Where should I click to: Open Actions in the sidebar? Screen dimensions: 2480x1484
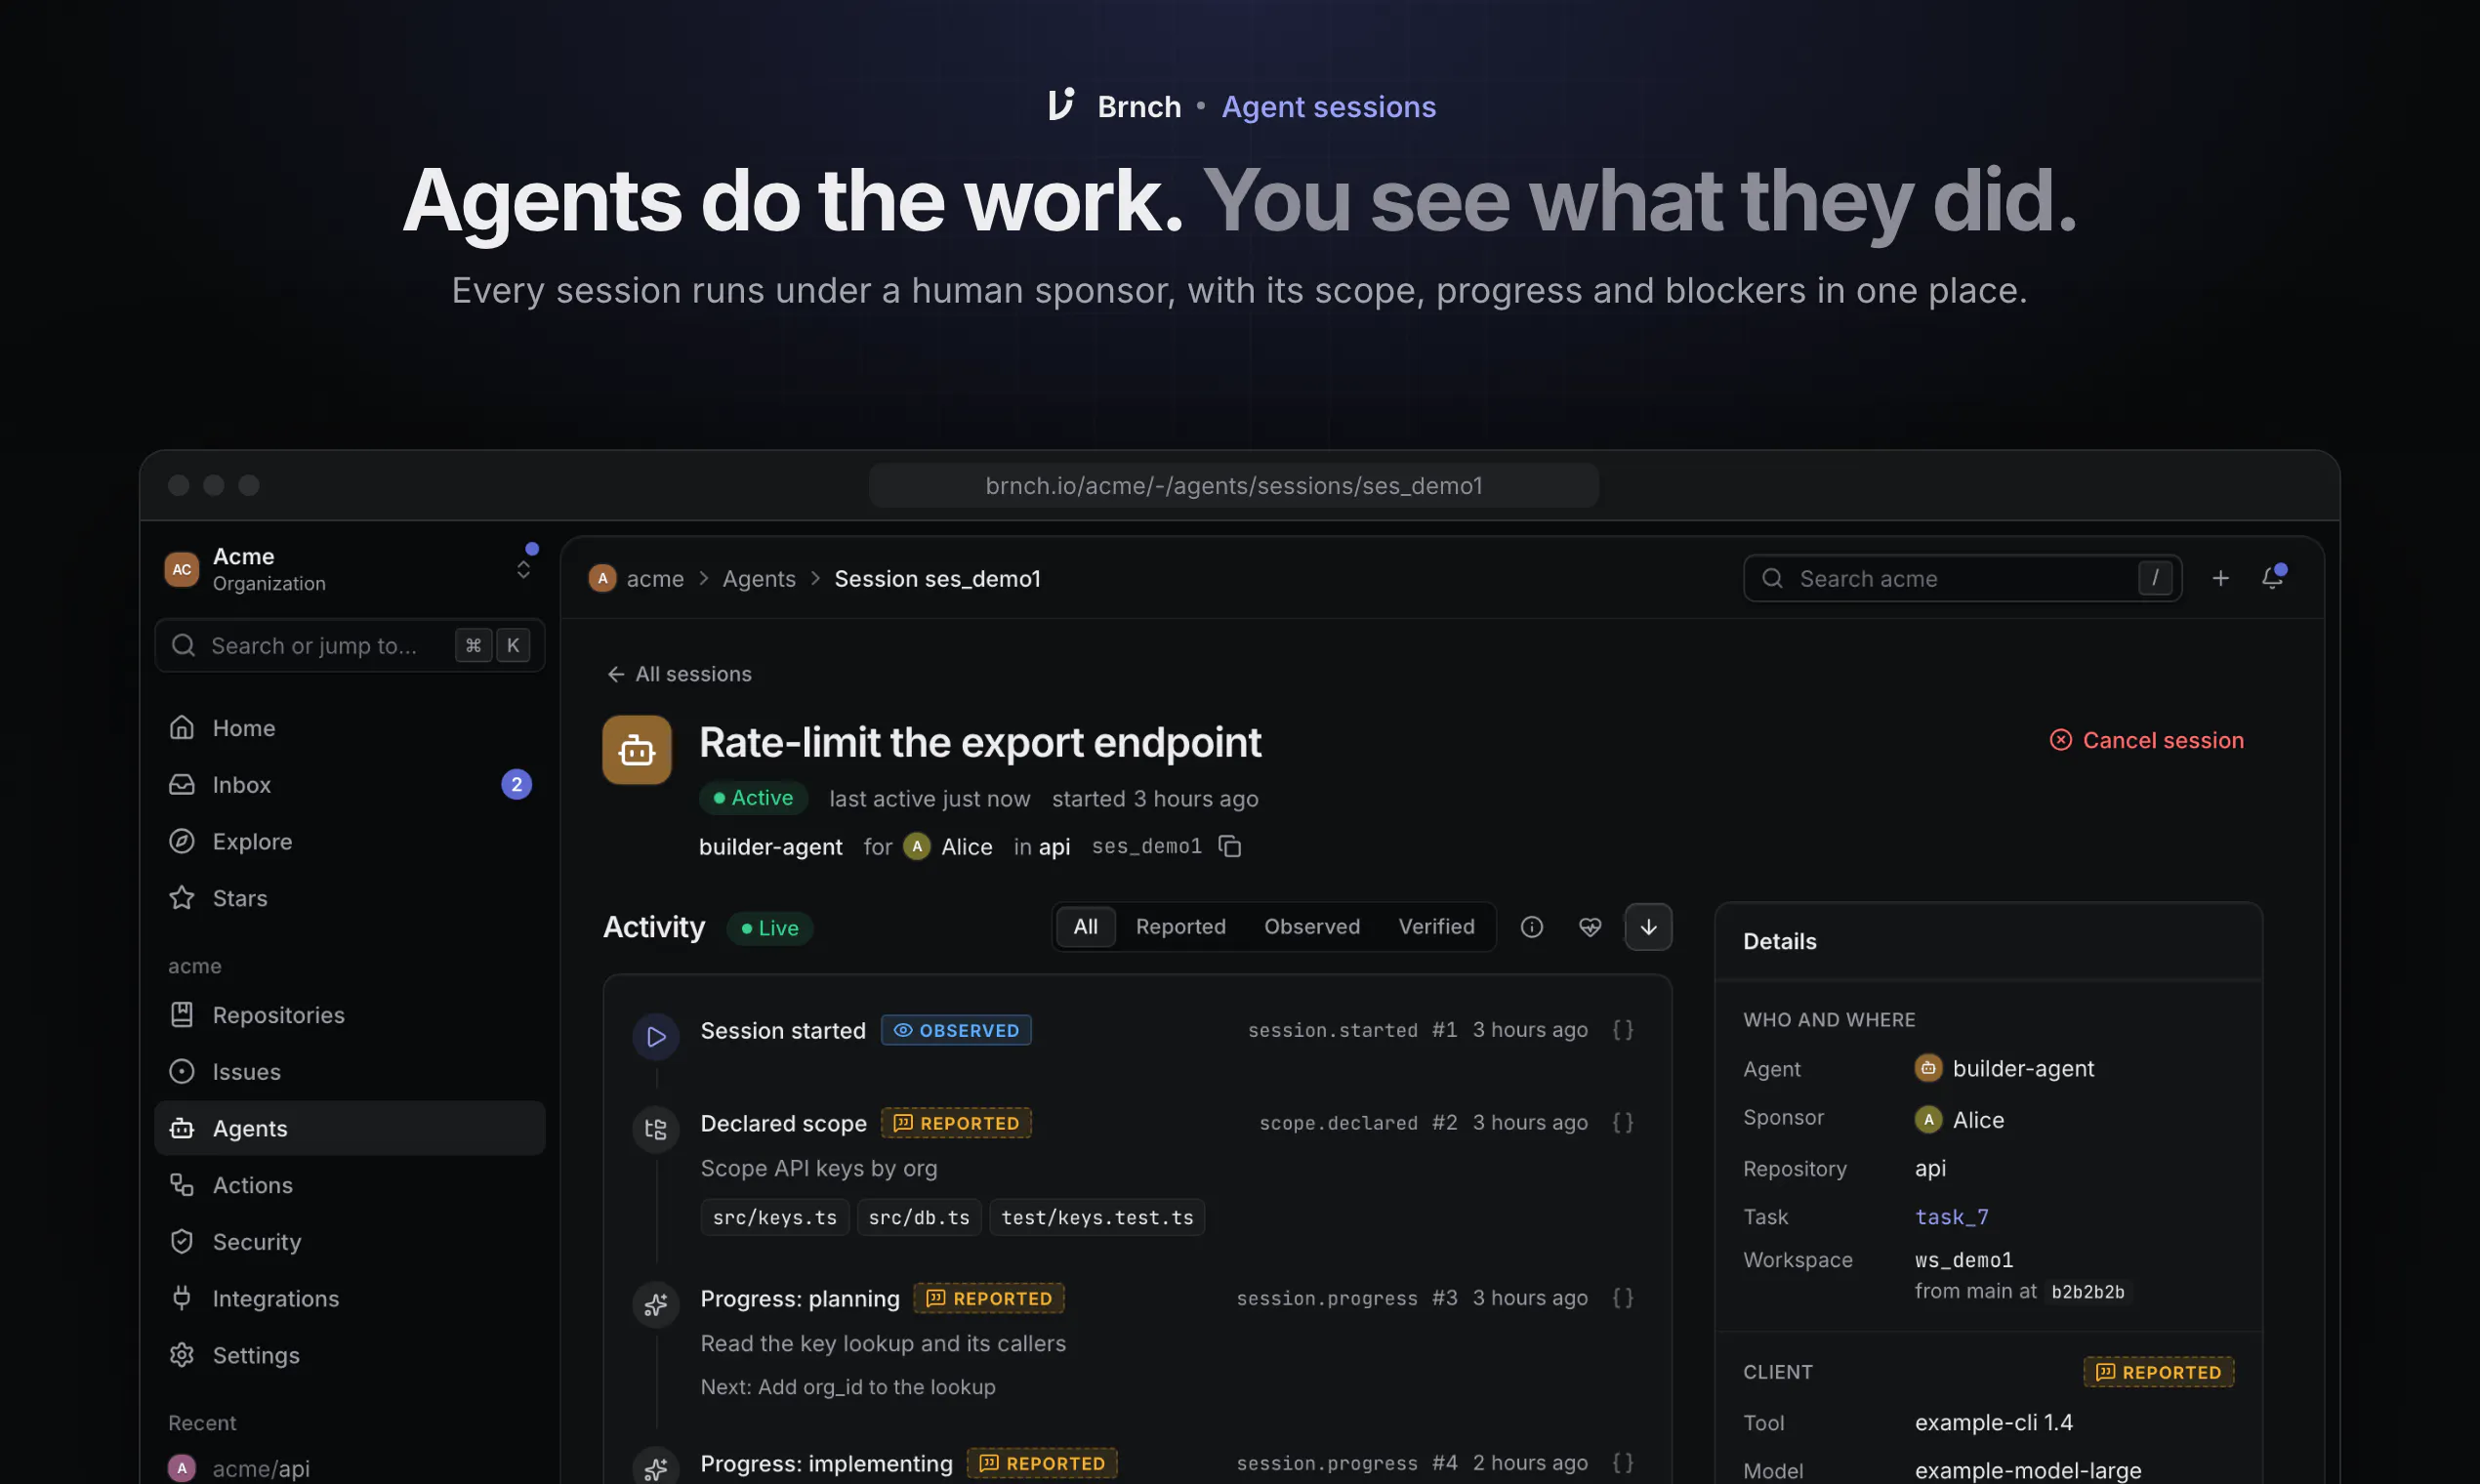tap(349, 1185)
